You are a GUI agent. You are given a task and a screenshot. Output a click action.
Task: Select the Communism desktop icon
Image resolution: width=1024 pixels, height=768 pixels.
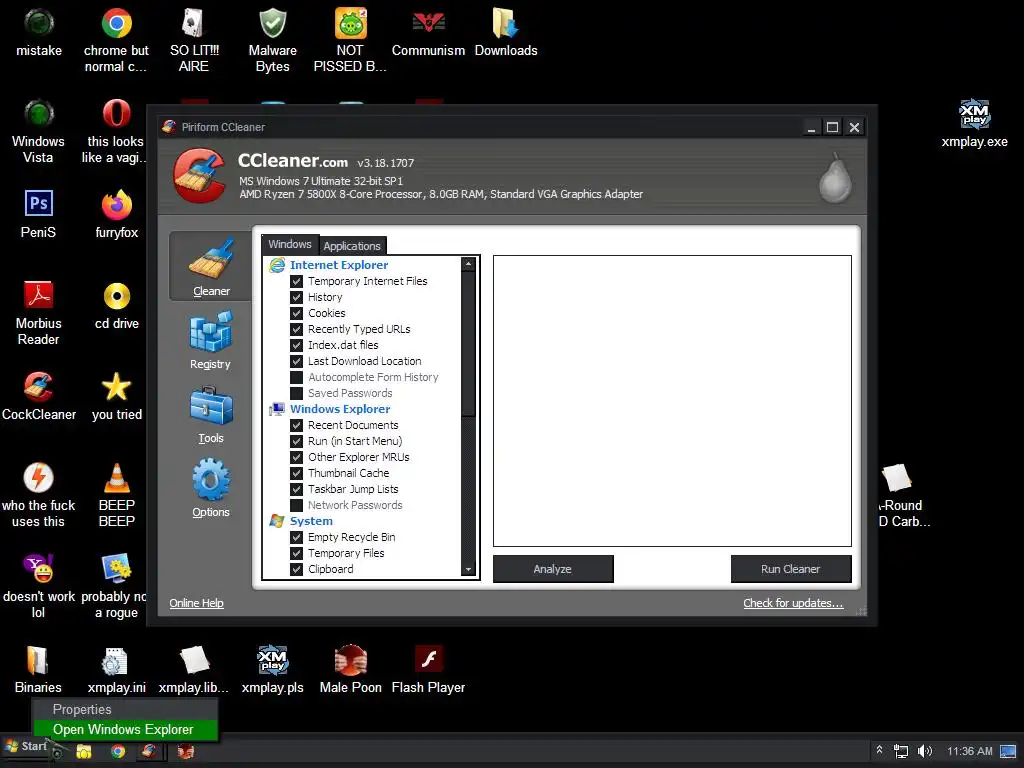pyautogui.click(x=428, y=33)
